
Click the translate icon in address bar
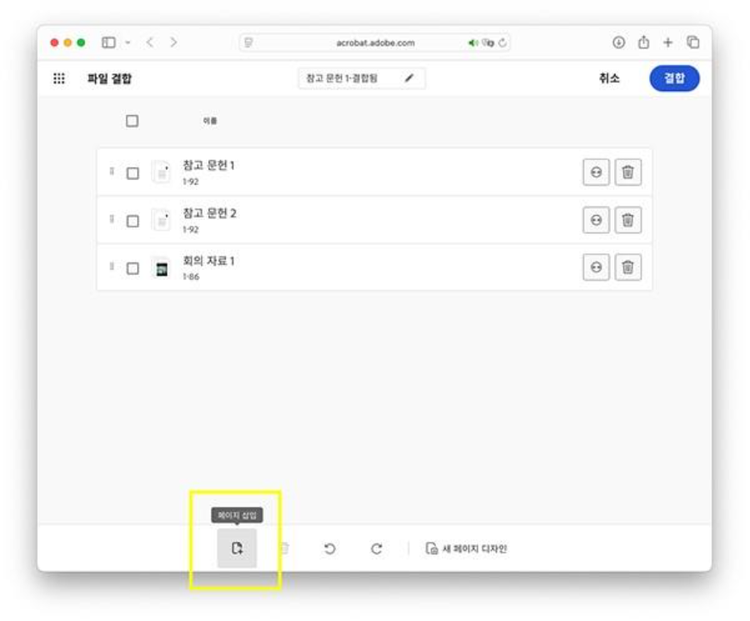click(488, 43)
